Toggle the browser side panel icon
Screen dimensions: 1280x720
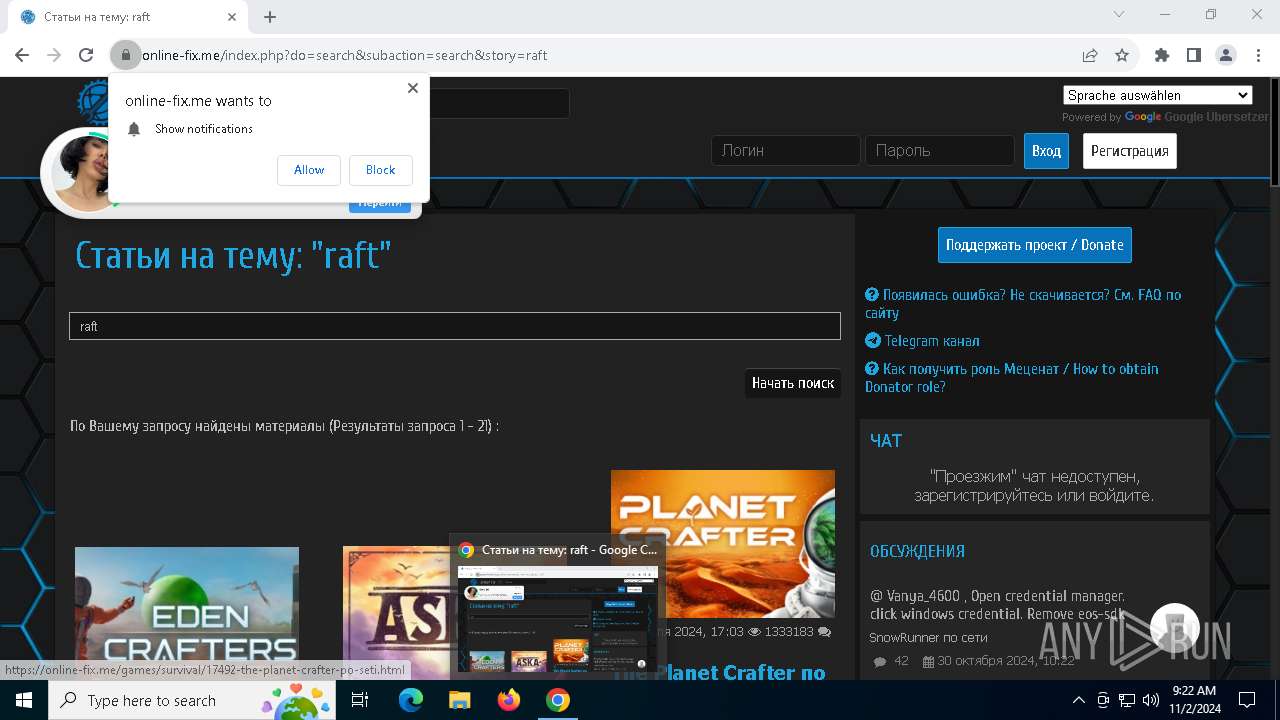tap(1194, 55)
